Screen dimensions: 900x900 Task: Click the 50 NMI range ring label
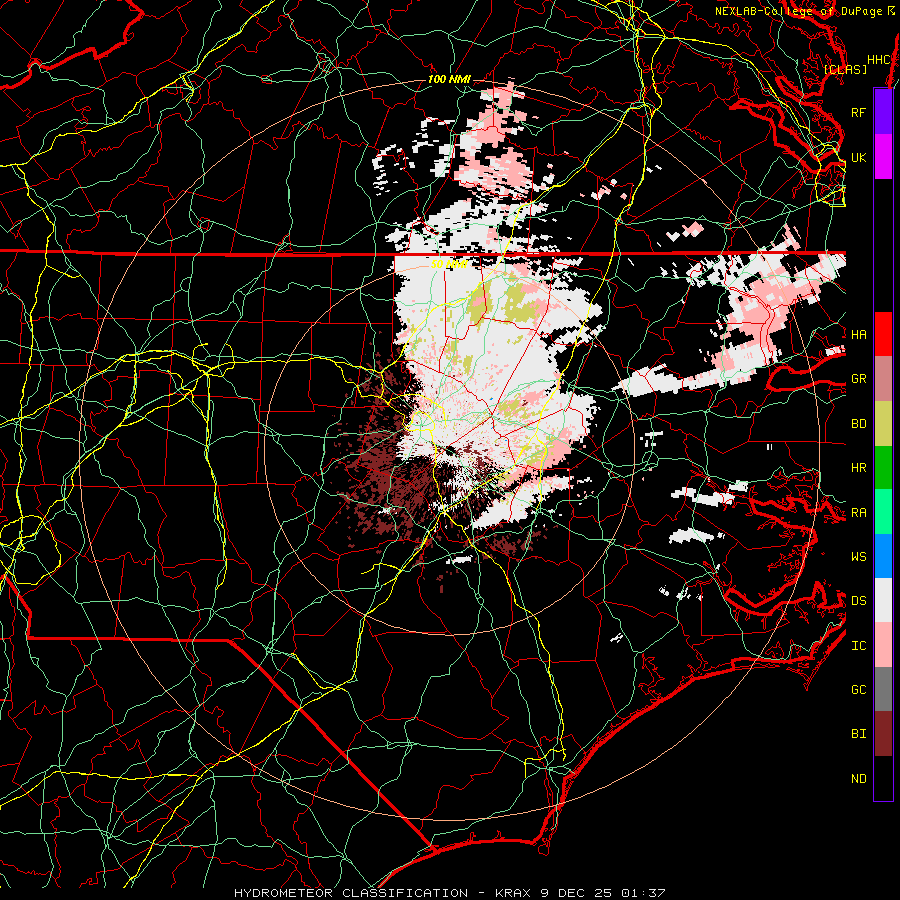point(449,264)
